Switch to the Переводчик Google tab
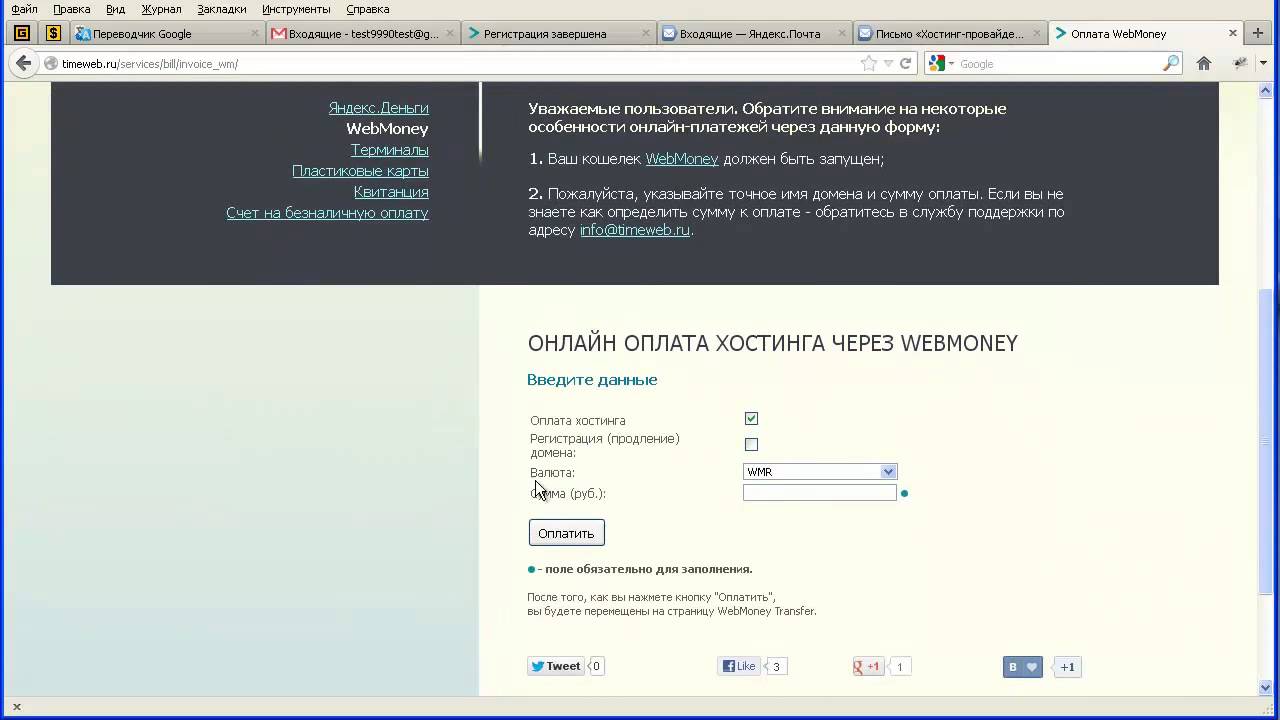The image size is (1280, 720). (x=168, y=33)
